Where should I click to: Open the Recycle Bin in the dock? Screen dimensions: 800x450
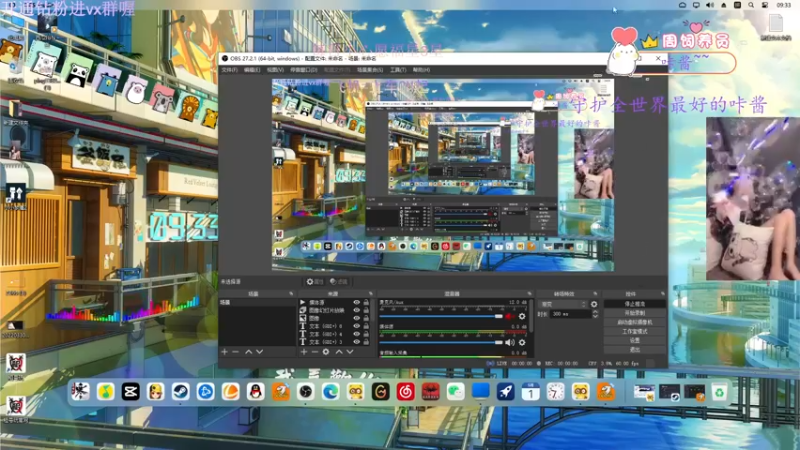[x=719, y=392]
